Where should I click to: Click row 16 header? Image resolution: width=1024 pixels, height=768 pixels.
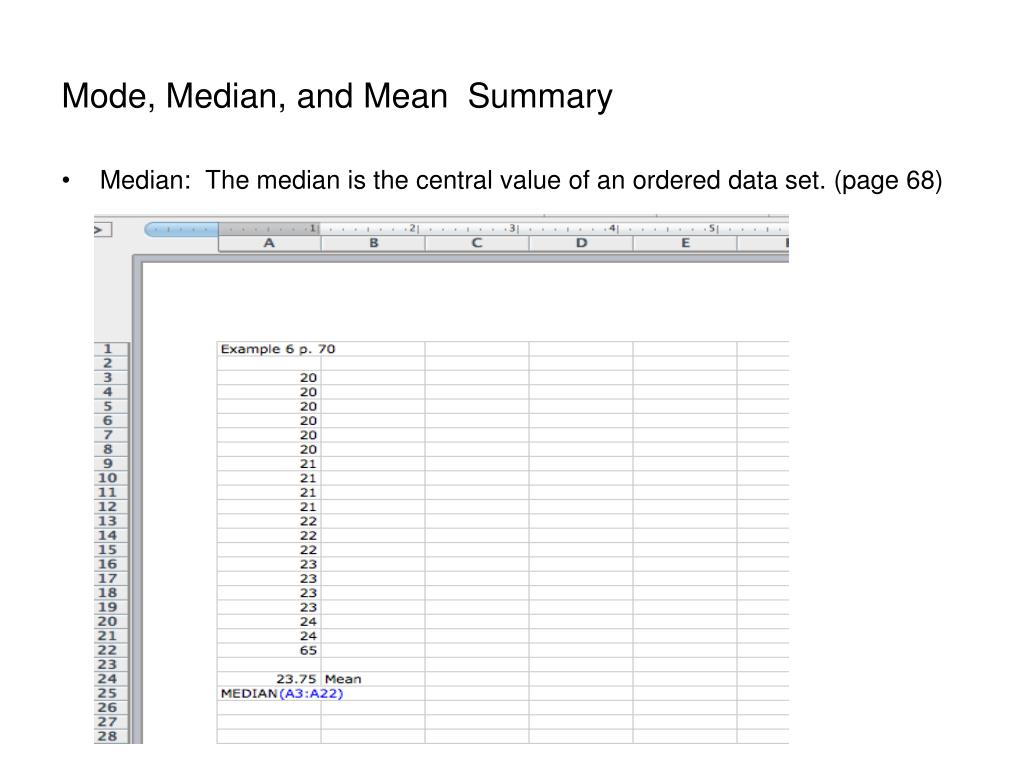click(110, 564)
